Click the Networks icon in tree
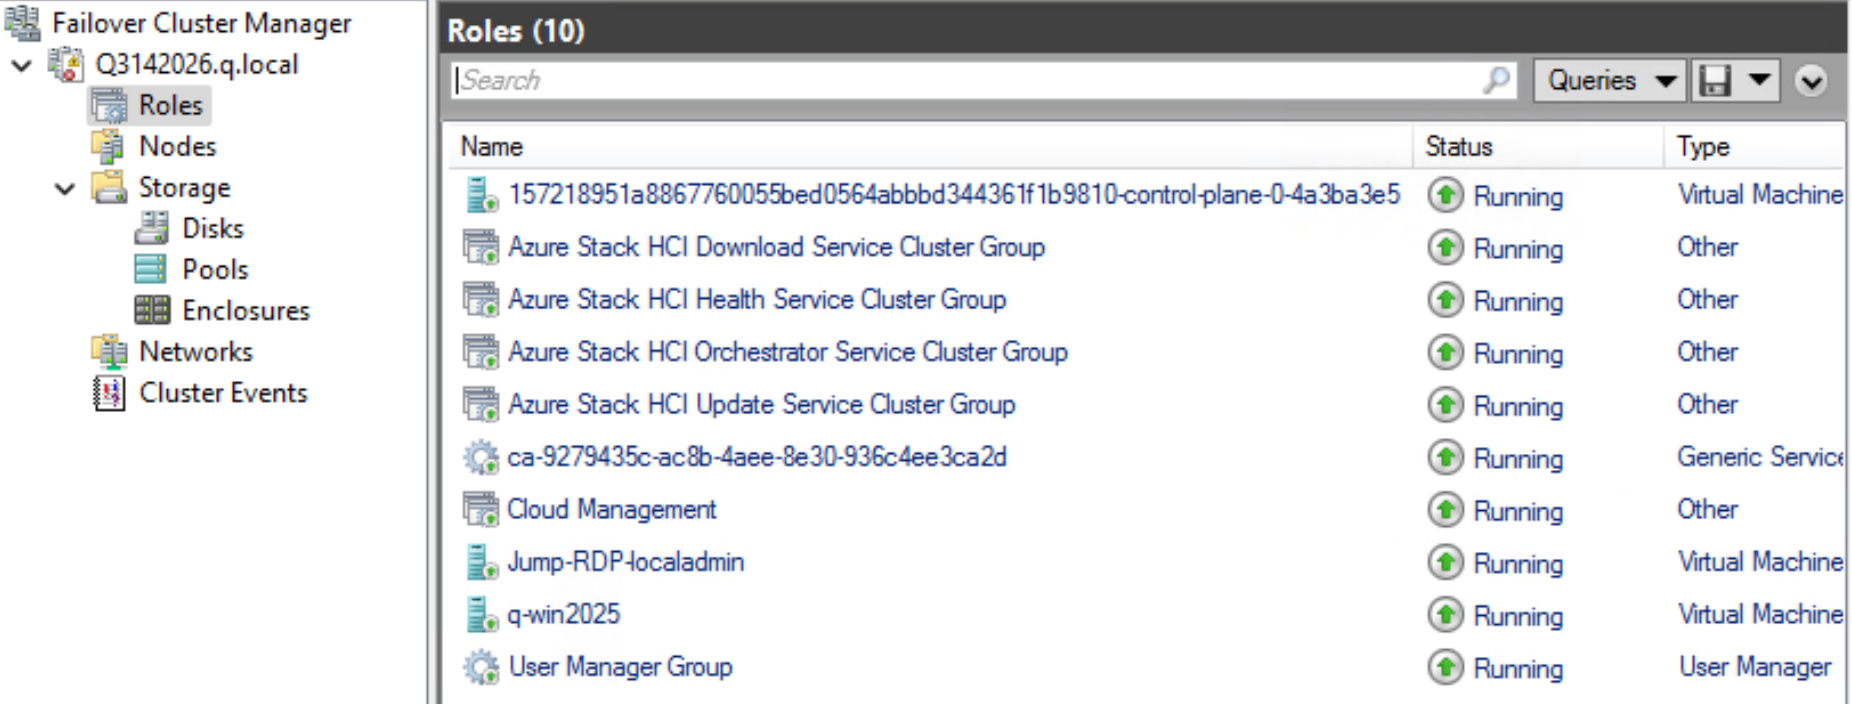Viewport: 1852px width, 704px height. (x=108, y=352)
